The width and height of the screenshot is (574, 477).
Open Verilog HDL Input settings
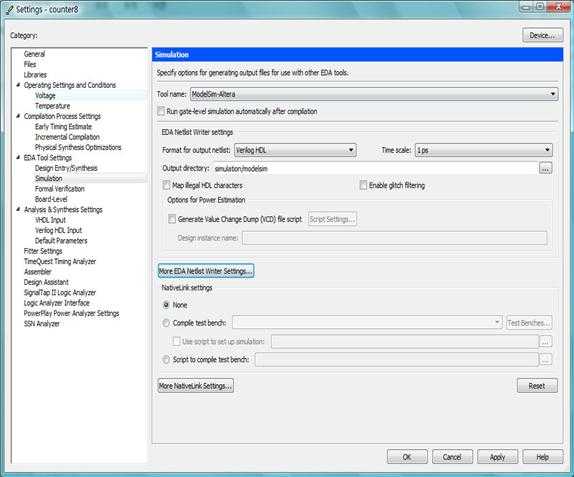(58, 230)
